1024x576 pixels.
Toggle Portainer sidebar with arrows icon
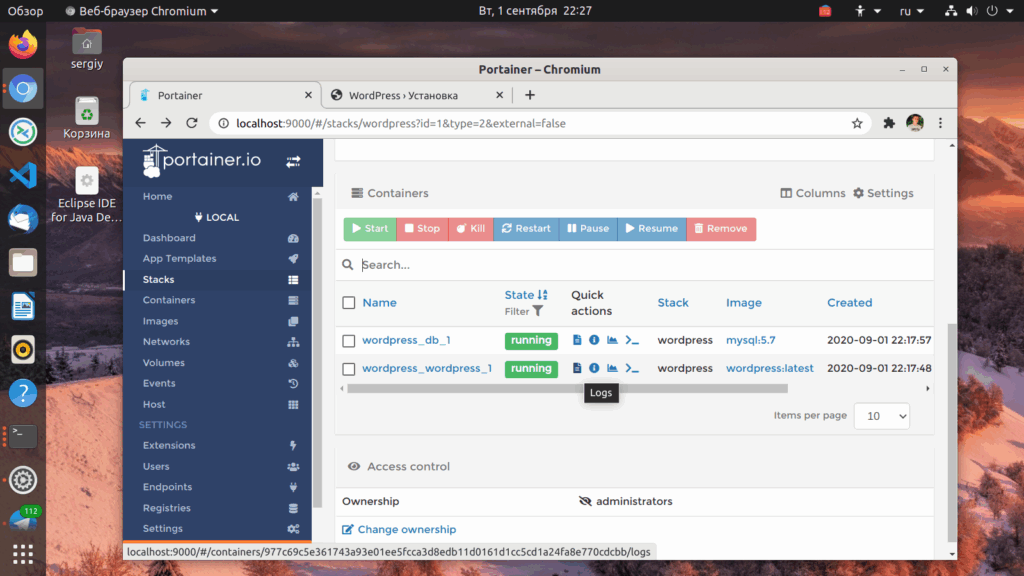click(x=293, y=161)
